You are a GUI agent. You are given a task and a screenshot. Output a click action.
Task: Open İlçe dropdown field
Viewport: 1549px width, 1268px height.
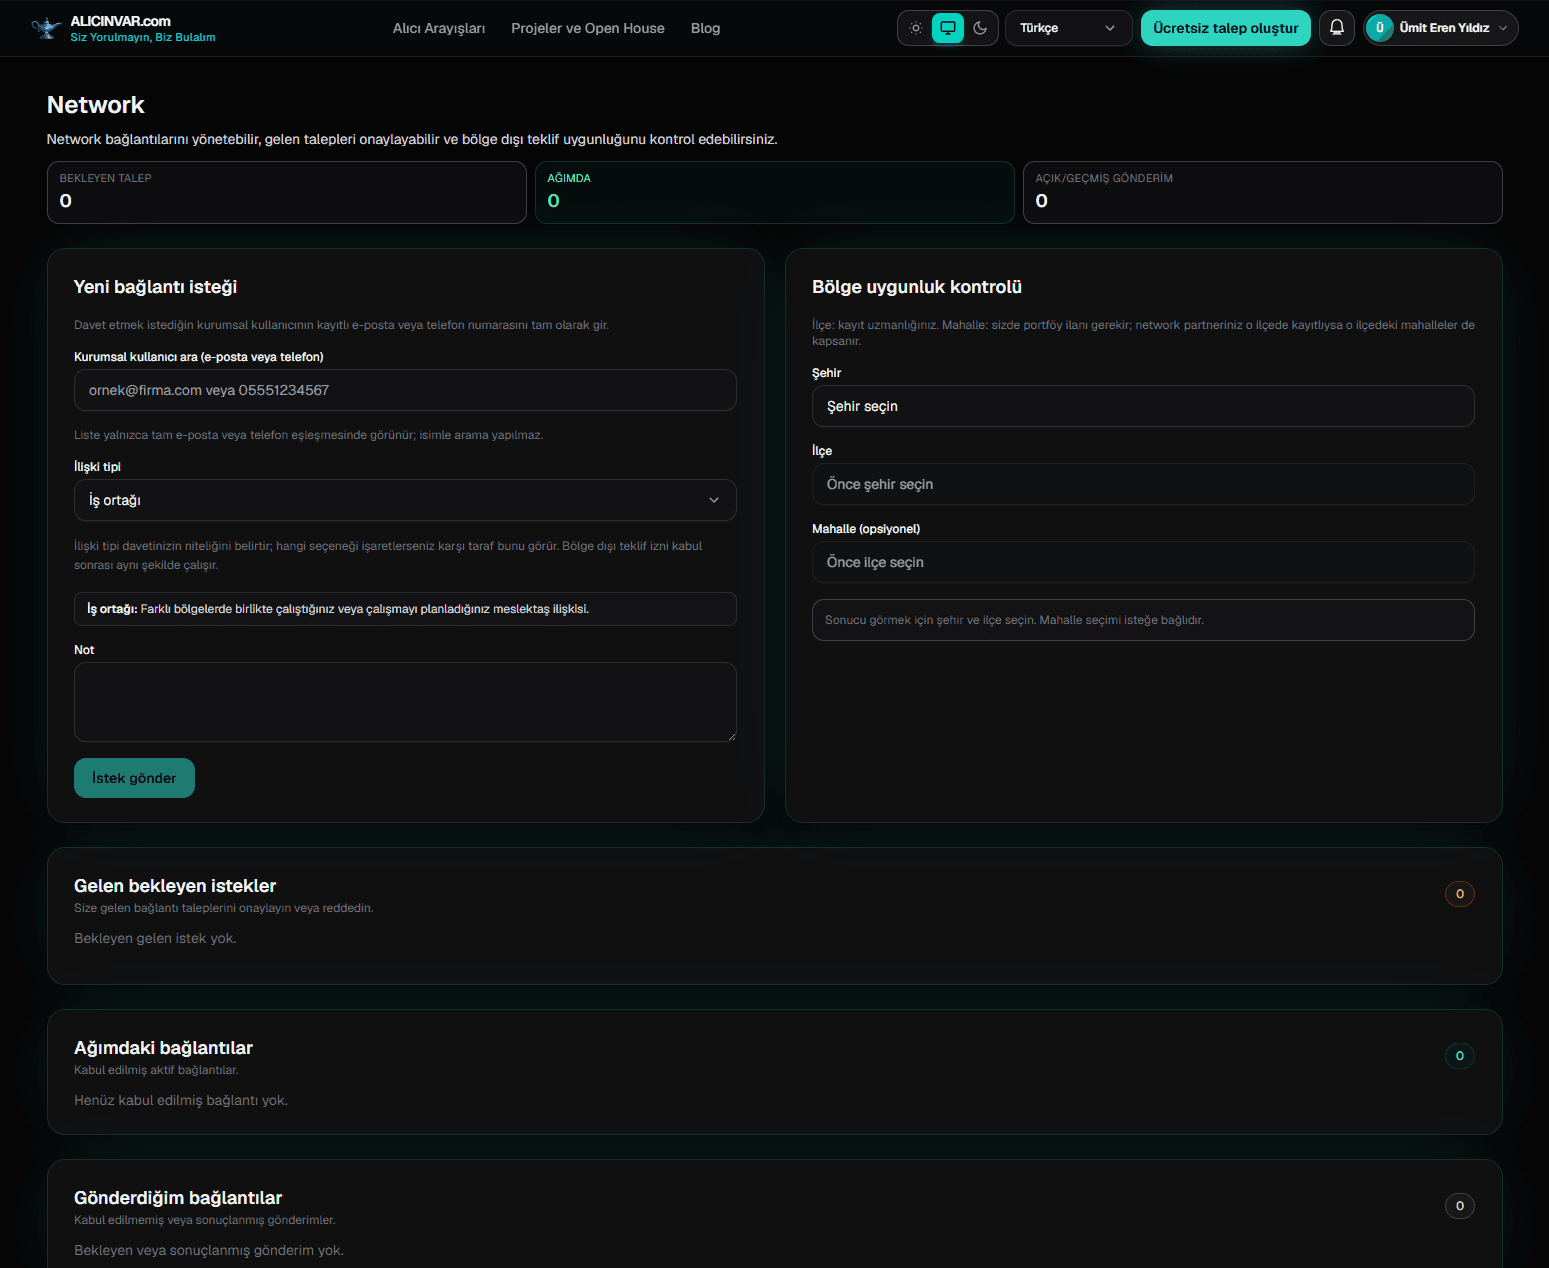point(1143,484)
